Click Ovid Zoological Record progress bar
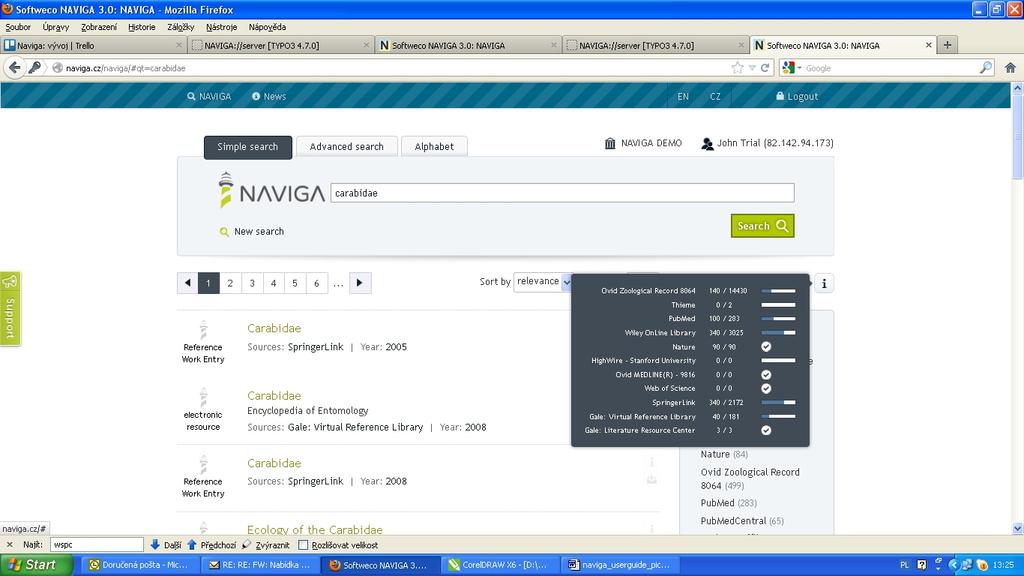Image resolution: width=1024 pixels, height=576 pixels. click(778, 291)
